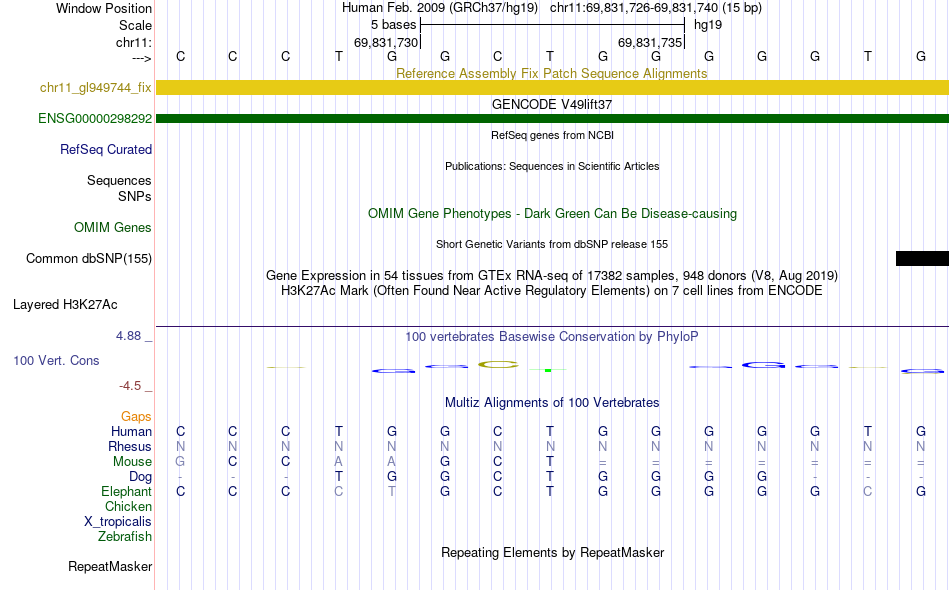Viewport: 950px width, 590px height.
Task: Open the RefSeq Curated track label
Action: click(x=106, y=150)
